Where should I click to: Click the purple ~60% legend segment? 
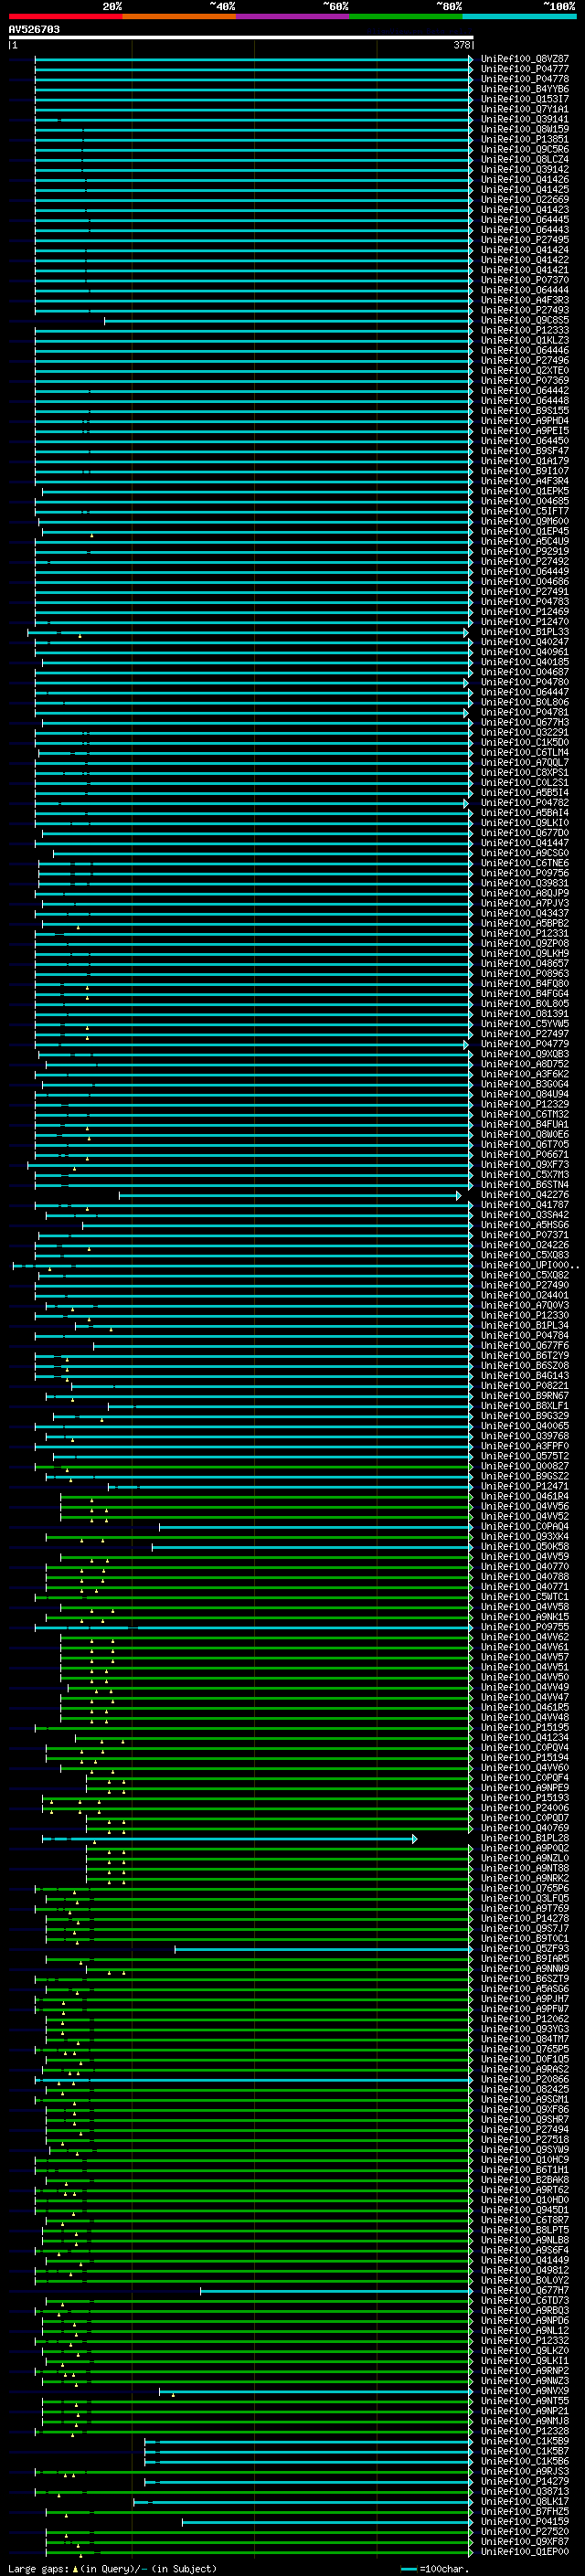(x=292, y=16)
